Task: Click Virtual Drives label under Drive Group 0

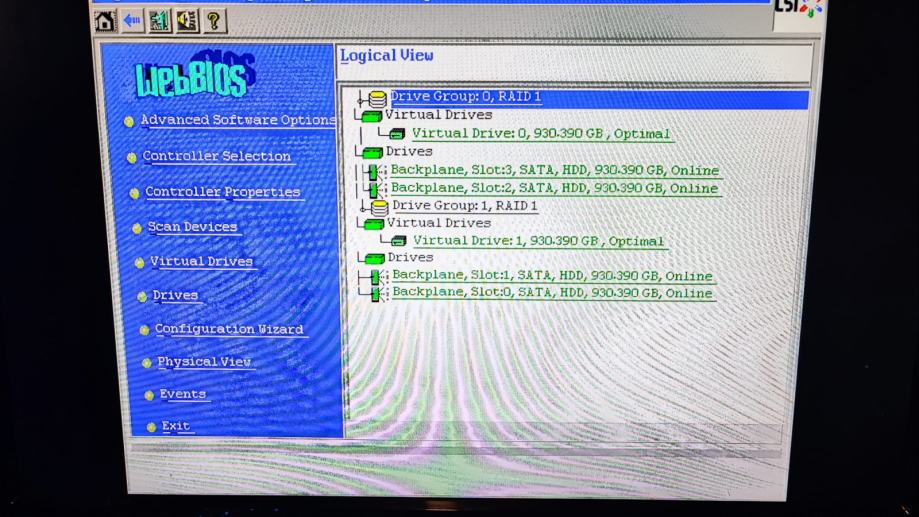Action: pos(438,115)
